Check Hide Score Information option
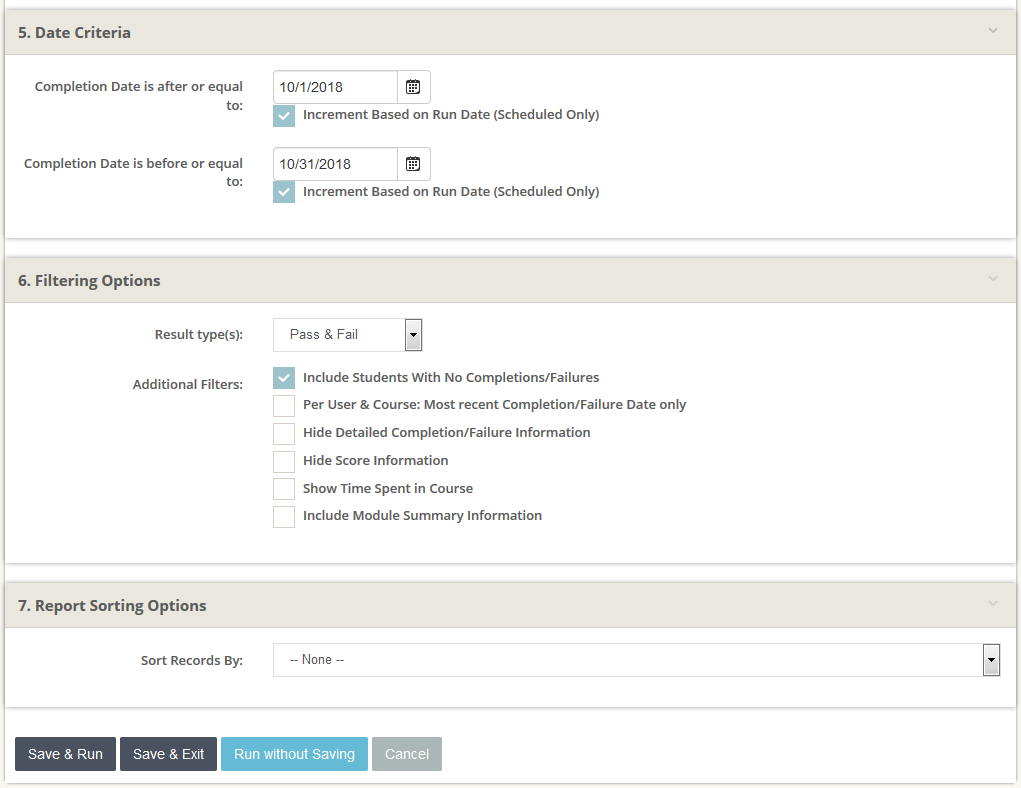Screen dimensions: 1021x788 [x=284, y=461]
